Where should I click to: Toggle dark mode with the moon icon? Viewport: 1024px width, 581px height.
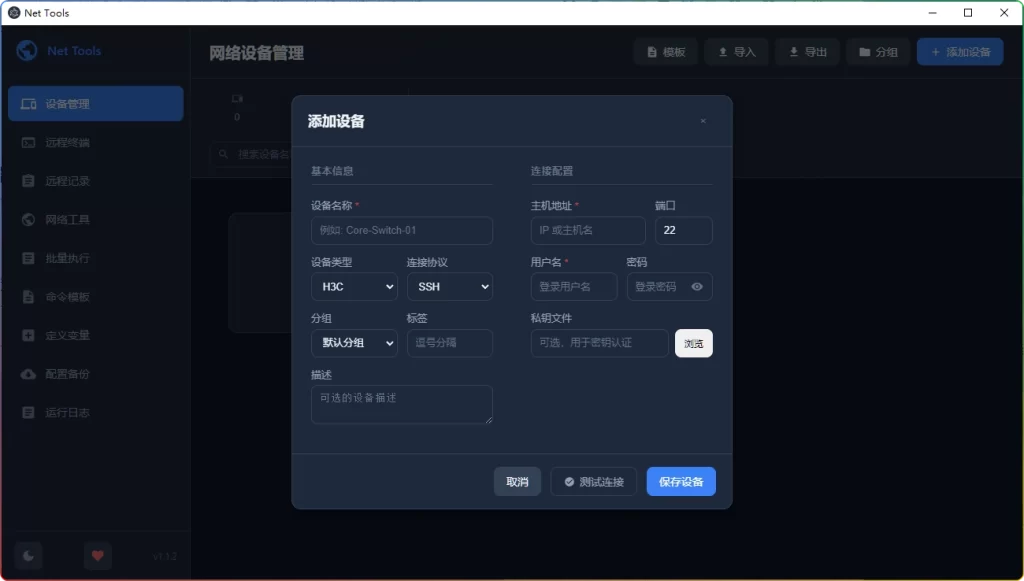[x=28, y=555]
